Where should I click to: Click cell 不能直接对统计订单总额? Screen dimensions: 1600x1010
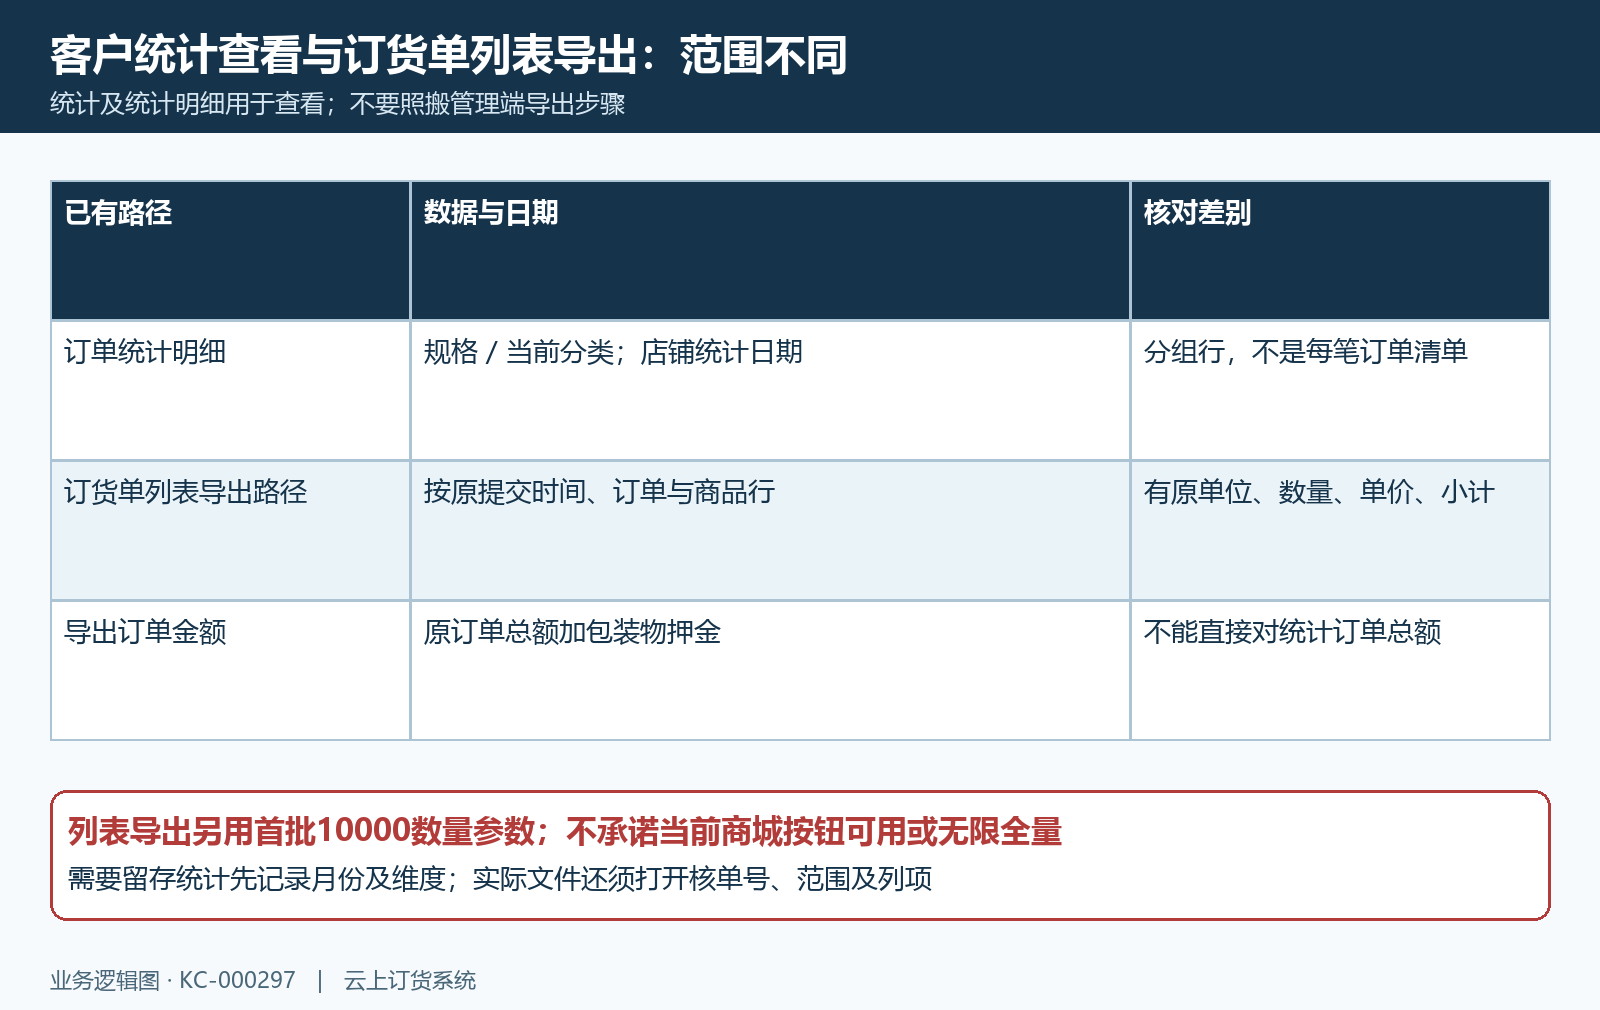click(1340, 670)
